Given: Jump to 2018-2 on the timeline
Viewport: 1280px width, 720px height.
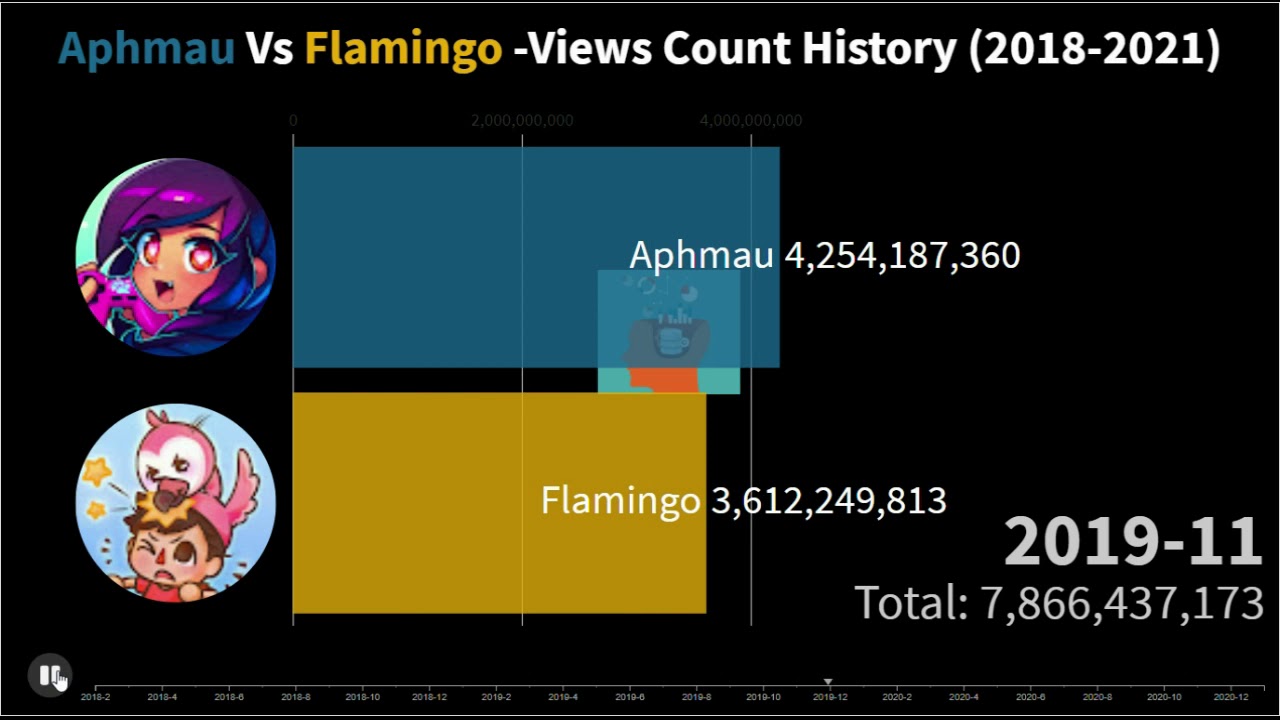Looking at the screenshot, I should [96, 697].
